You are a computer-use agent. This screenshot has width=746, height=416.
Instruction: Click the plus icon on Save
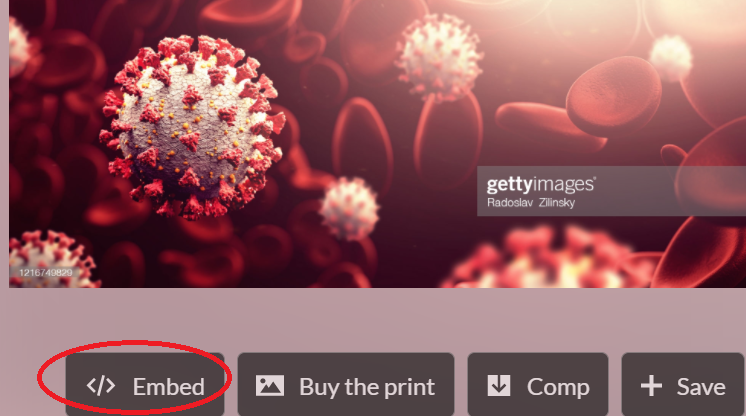(651, 386)
